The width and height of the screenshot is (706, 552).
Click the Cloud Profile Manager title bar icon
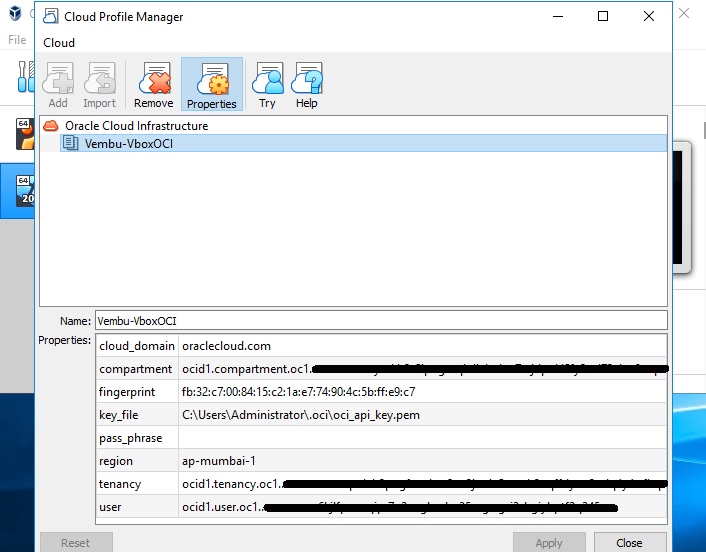(50, 16)
